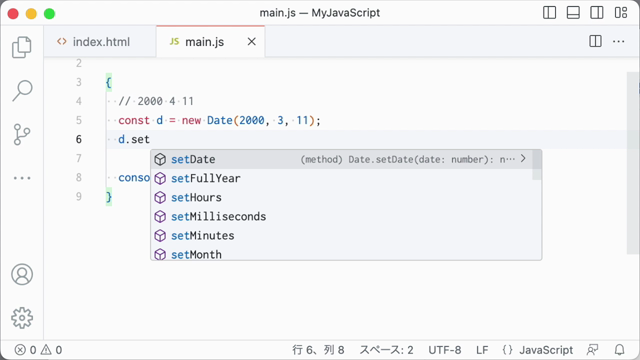Change the UTF-8 file encoding
The width and height of the screenshot is (640, 360).
444,350
